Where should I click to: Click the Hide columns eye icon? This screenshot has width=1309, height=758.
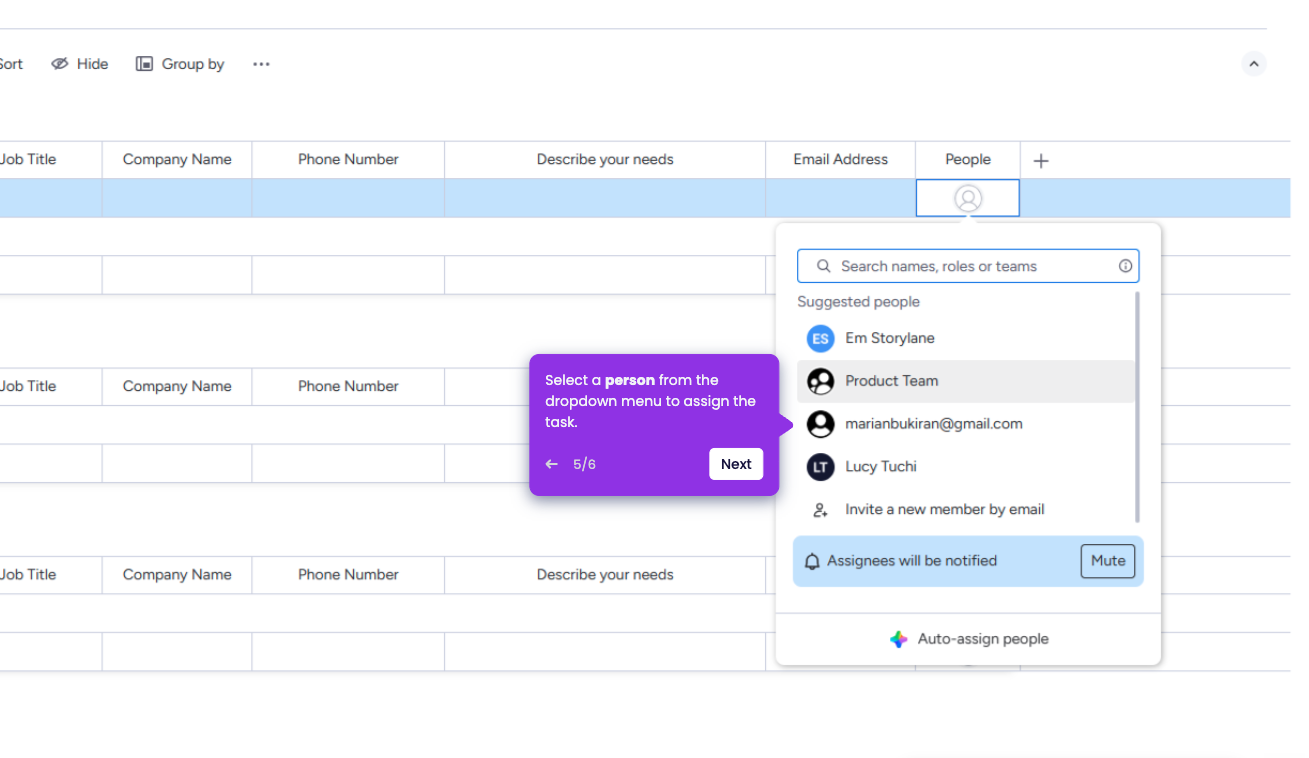pyautogui.click(x=60, y=64)
